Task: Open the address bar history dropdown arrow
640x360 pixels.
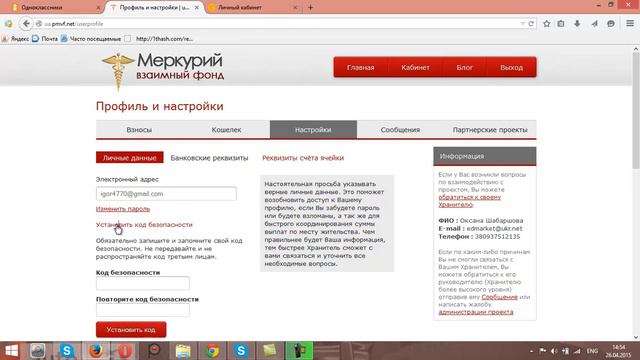Action: coord(522,24)
